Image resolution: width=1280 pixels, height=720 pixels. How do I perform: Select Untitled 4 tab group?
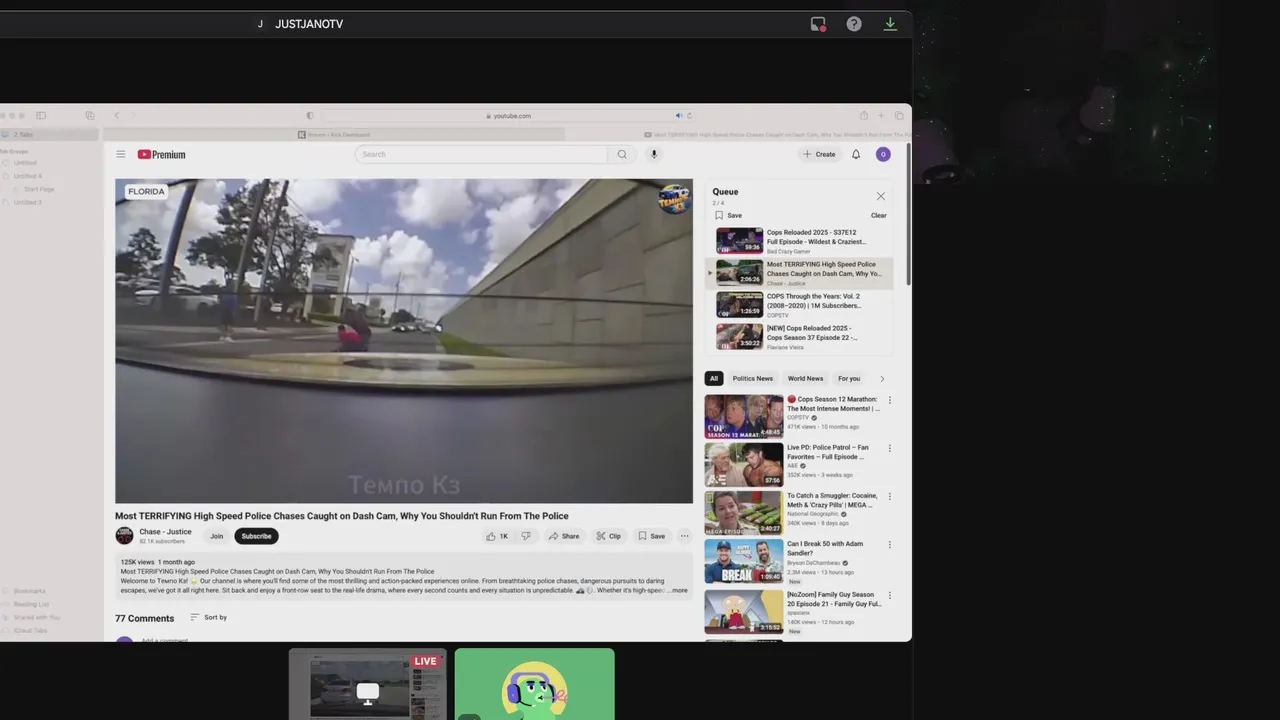[x=27, y=176]
